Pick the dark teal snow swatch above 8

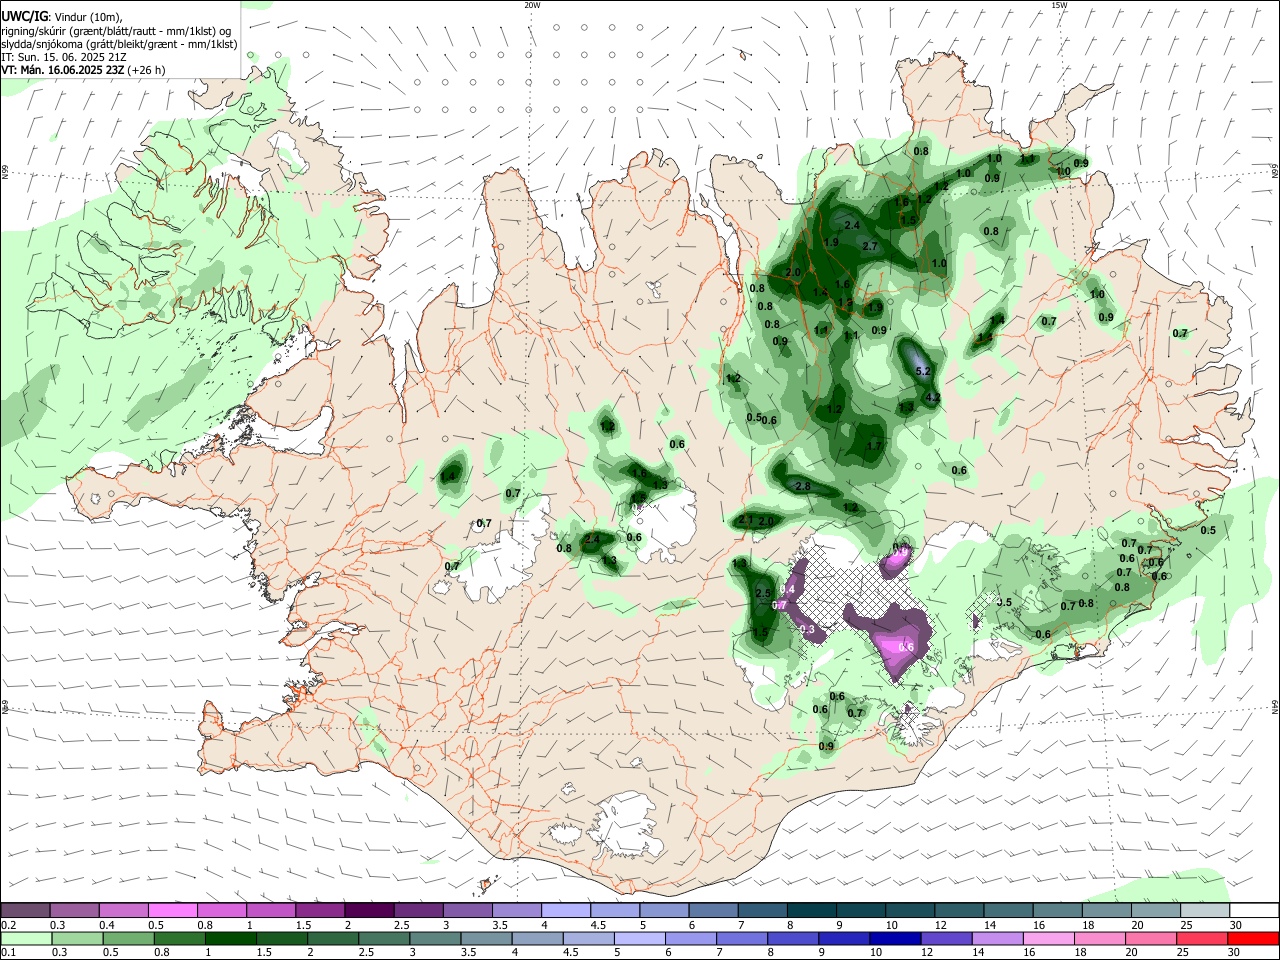[x=812, y=910]
